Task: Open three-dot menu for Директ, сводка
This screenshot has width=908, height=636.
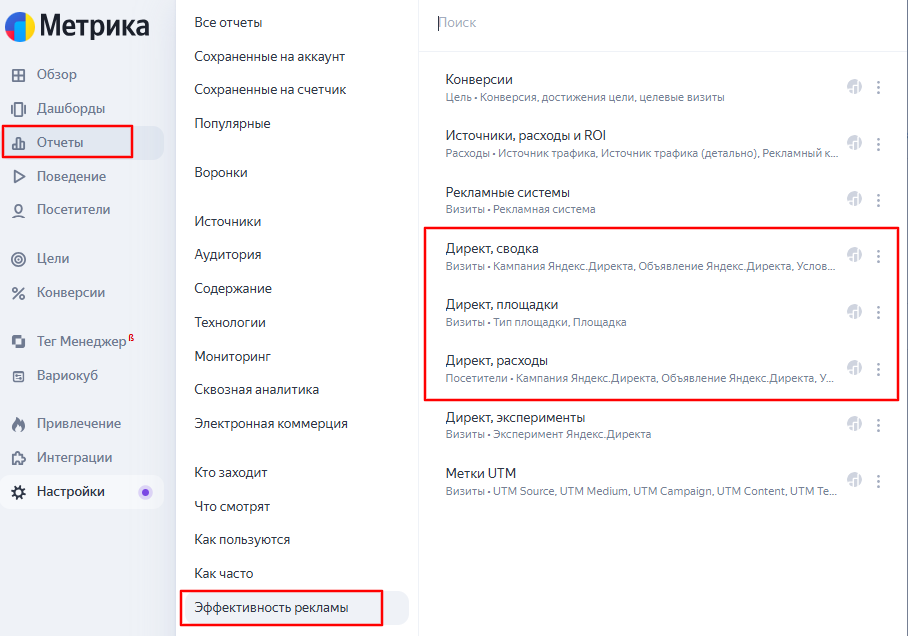Action: point(878,256)
